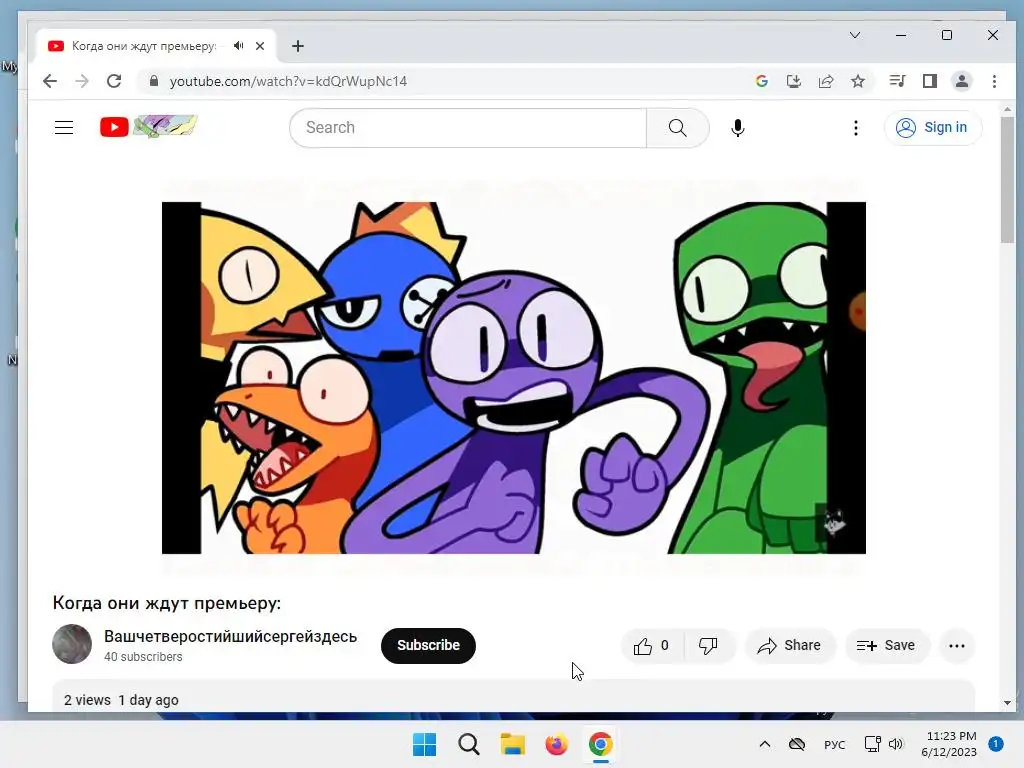Like the video with thumbs up
Image resolution: width=1024 pixels, height=768 pixels.
pyautogui.click(x=652, y=645)
